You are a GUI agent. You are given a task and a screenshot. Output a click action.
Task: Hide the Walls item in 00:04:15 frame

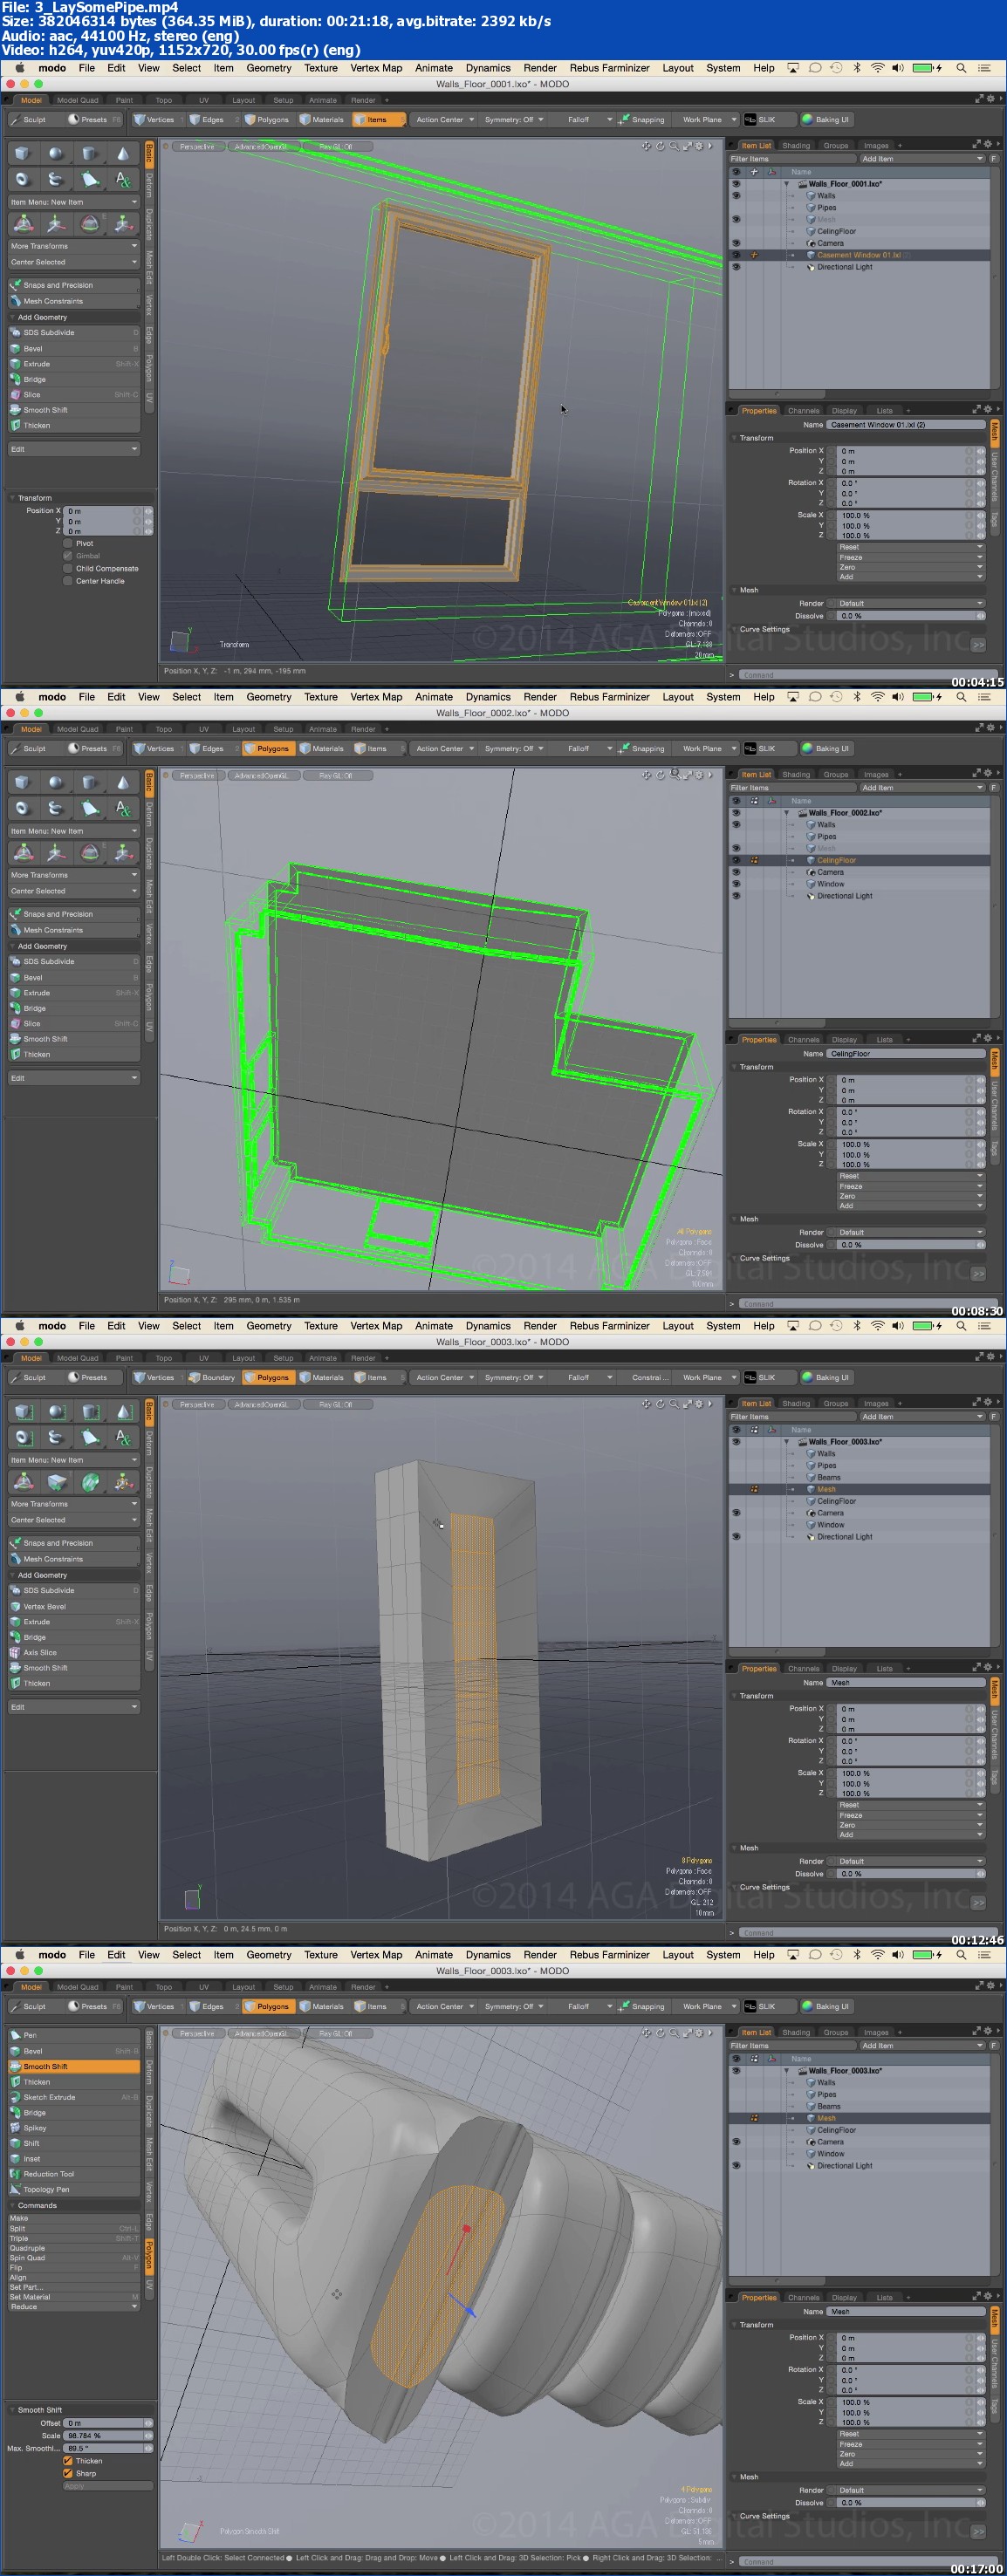736,195
